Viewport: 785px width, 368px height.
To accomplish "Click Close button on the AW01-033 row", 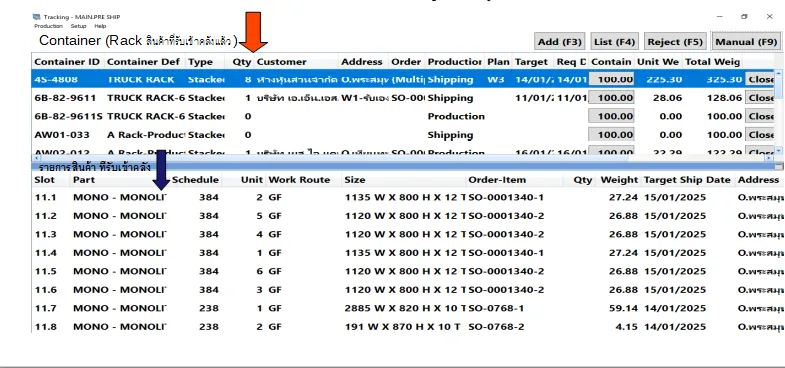I will (x=760, y=135).
